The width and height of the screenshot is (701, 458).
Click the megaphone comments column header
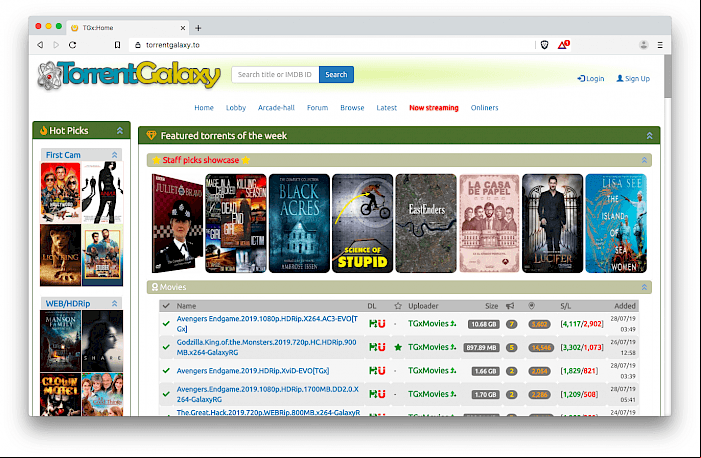click(x=510, y=306)
